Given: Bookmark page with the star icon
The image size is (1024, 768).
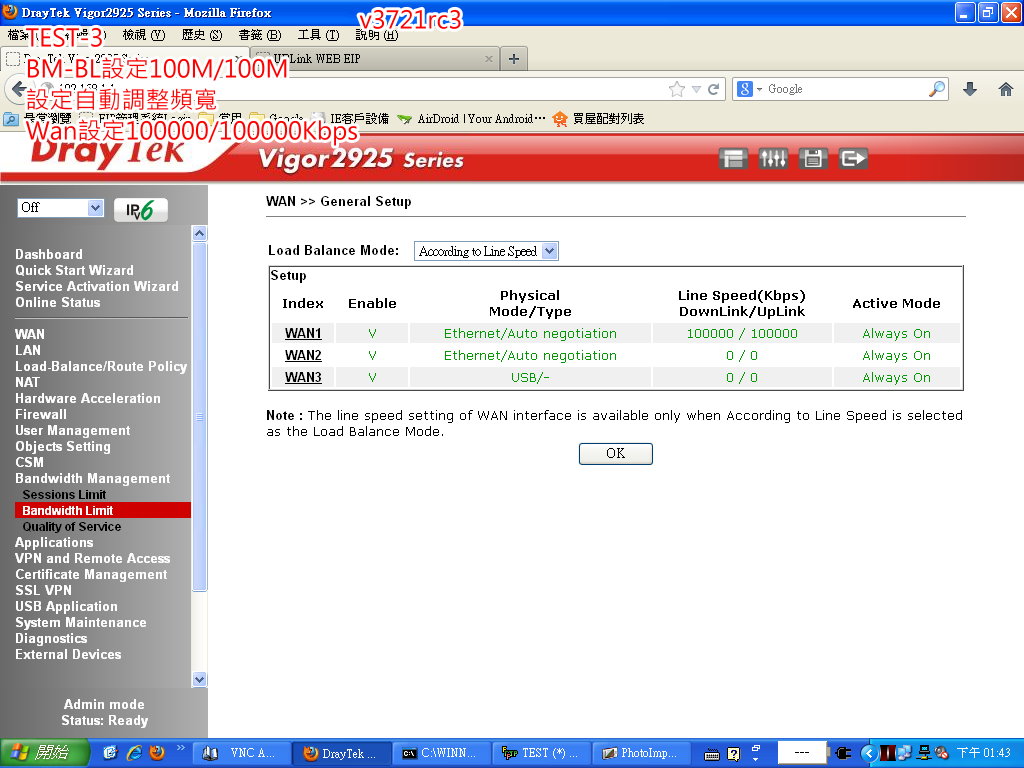Looking at the screenshot, I should (677, 89).
